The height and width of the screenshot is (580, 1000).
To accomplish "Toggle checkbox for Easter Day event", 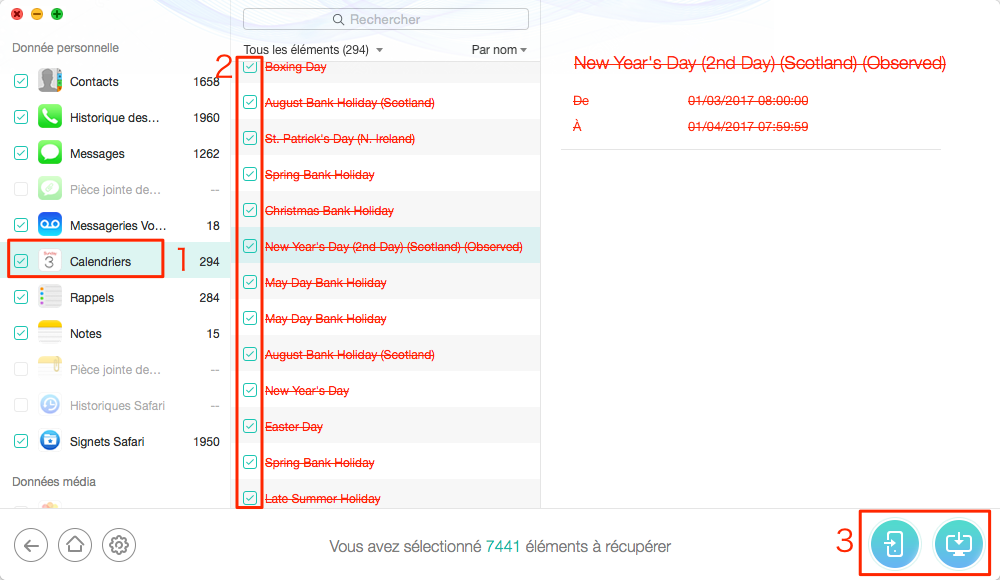I will click(250, 426).
